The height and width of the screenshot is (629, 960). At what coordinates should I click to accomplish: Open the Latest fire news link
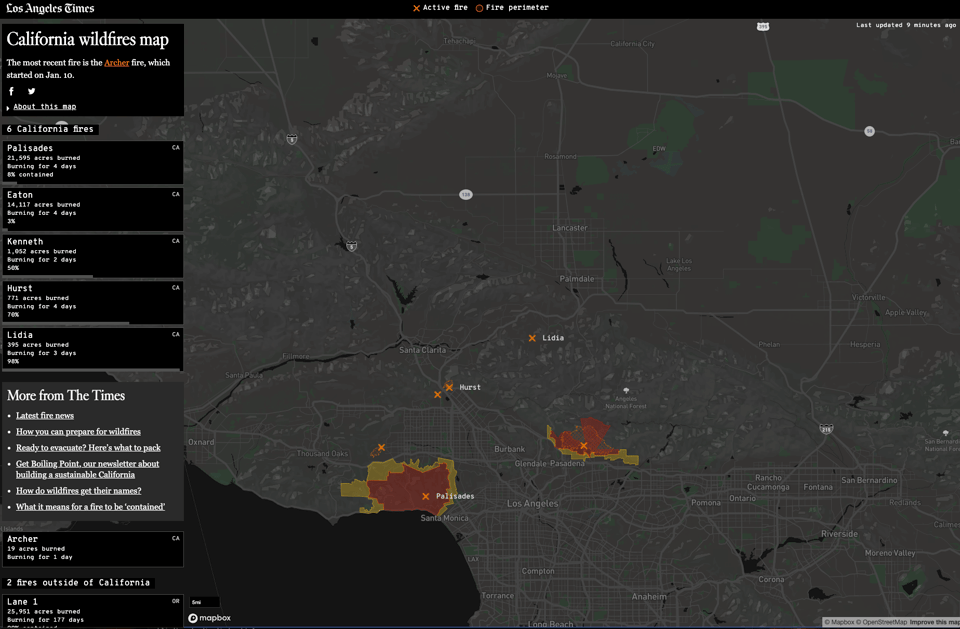[x=45, y=416]
